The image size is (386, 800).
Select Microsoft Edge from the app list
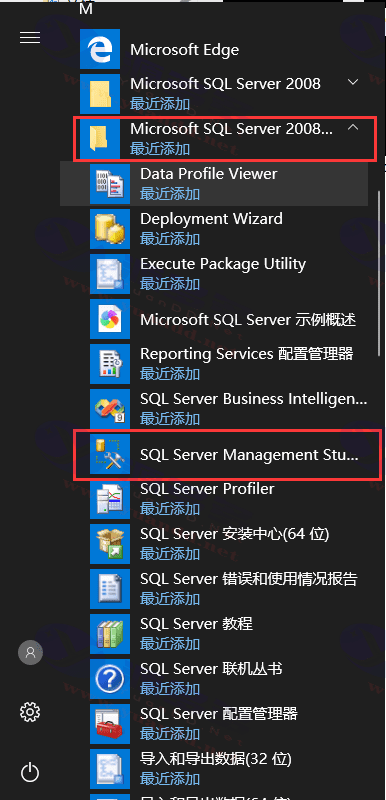click(223, 49)
